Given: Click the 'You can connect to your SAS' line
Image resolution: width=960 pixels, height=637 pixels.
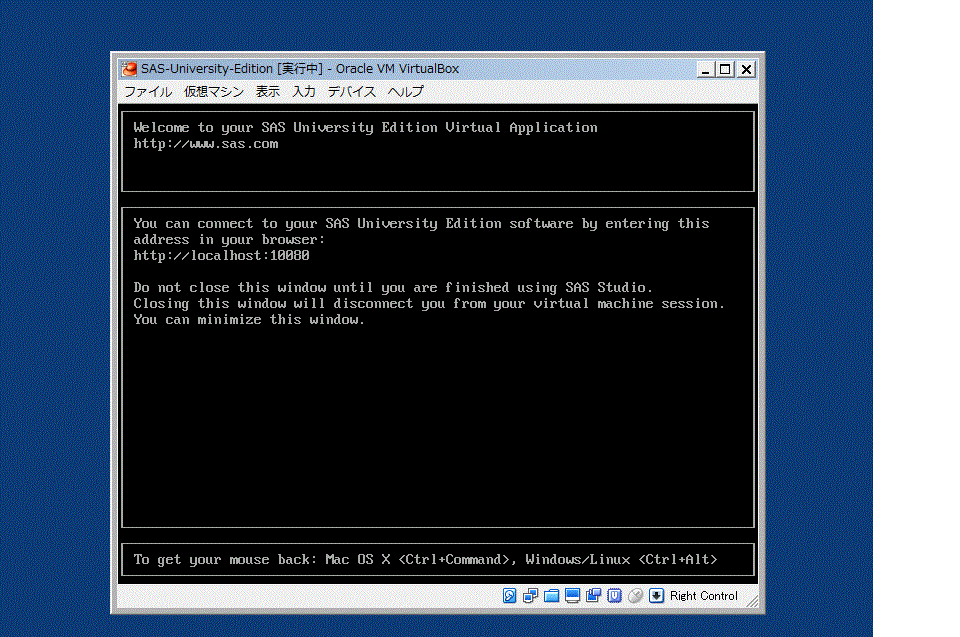Looking at the screenshot, I should pyautogui.click(x=421, y=224).
